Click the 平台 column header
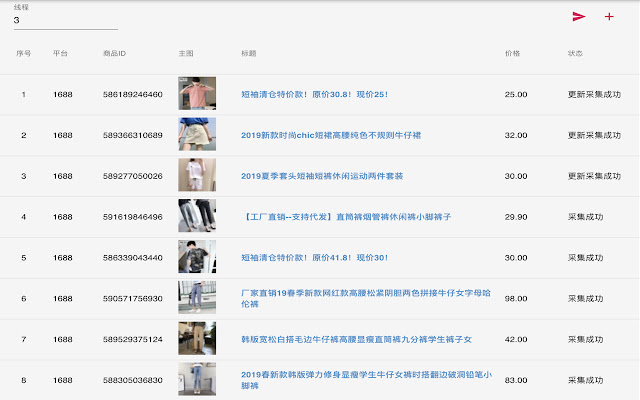This screenshot has height=400, width=640. pos(60,53)
